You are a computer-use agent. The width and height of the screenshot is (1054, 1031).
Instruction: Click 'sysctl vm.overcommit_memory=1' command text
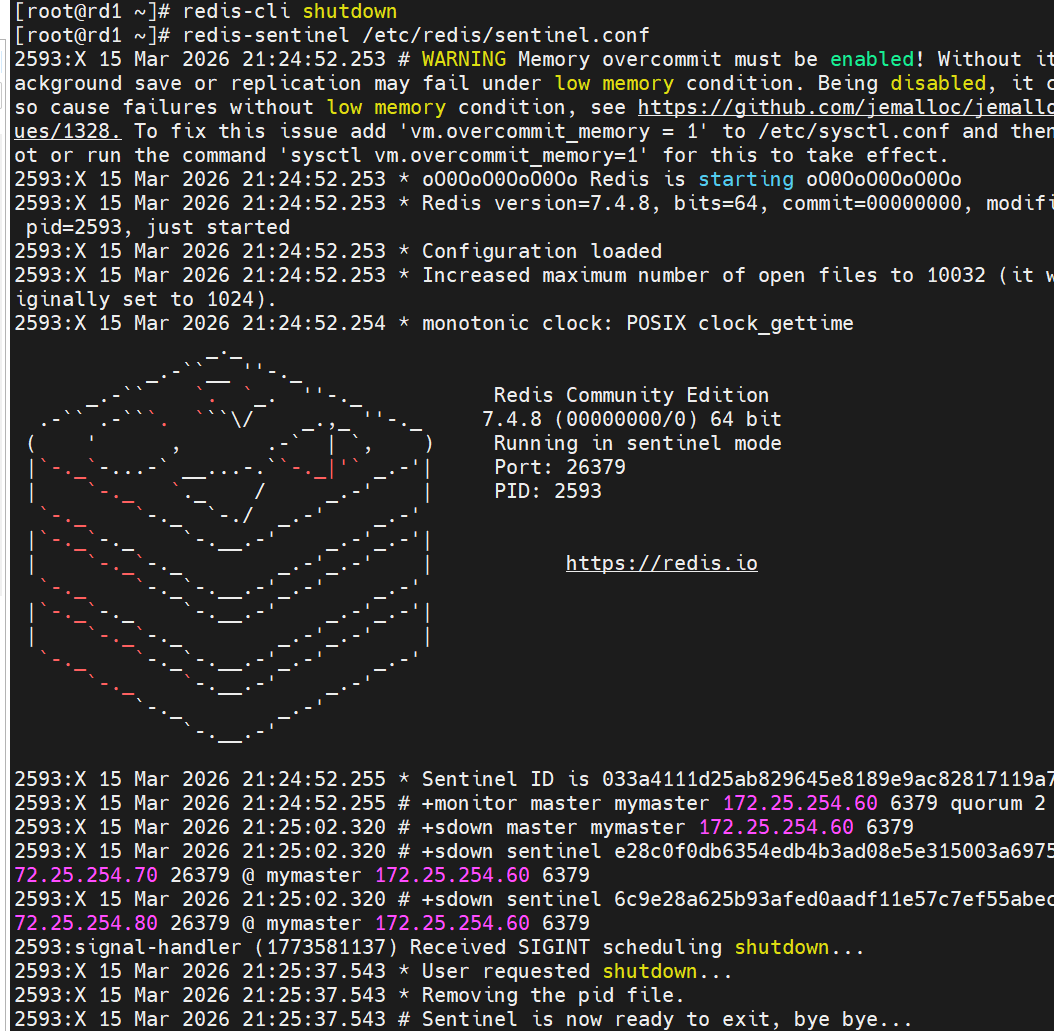point(463,155)
